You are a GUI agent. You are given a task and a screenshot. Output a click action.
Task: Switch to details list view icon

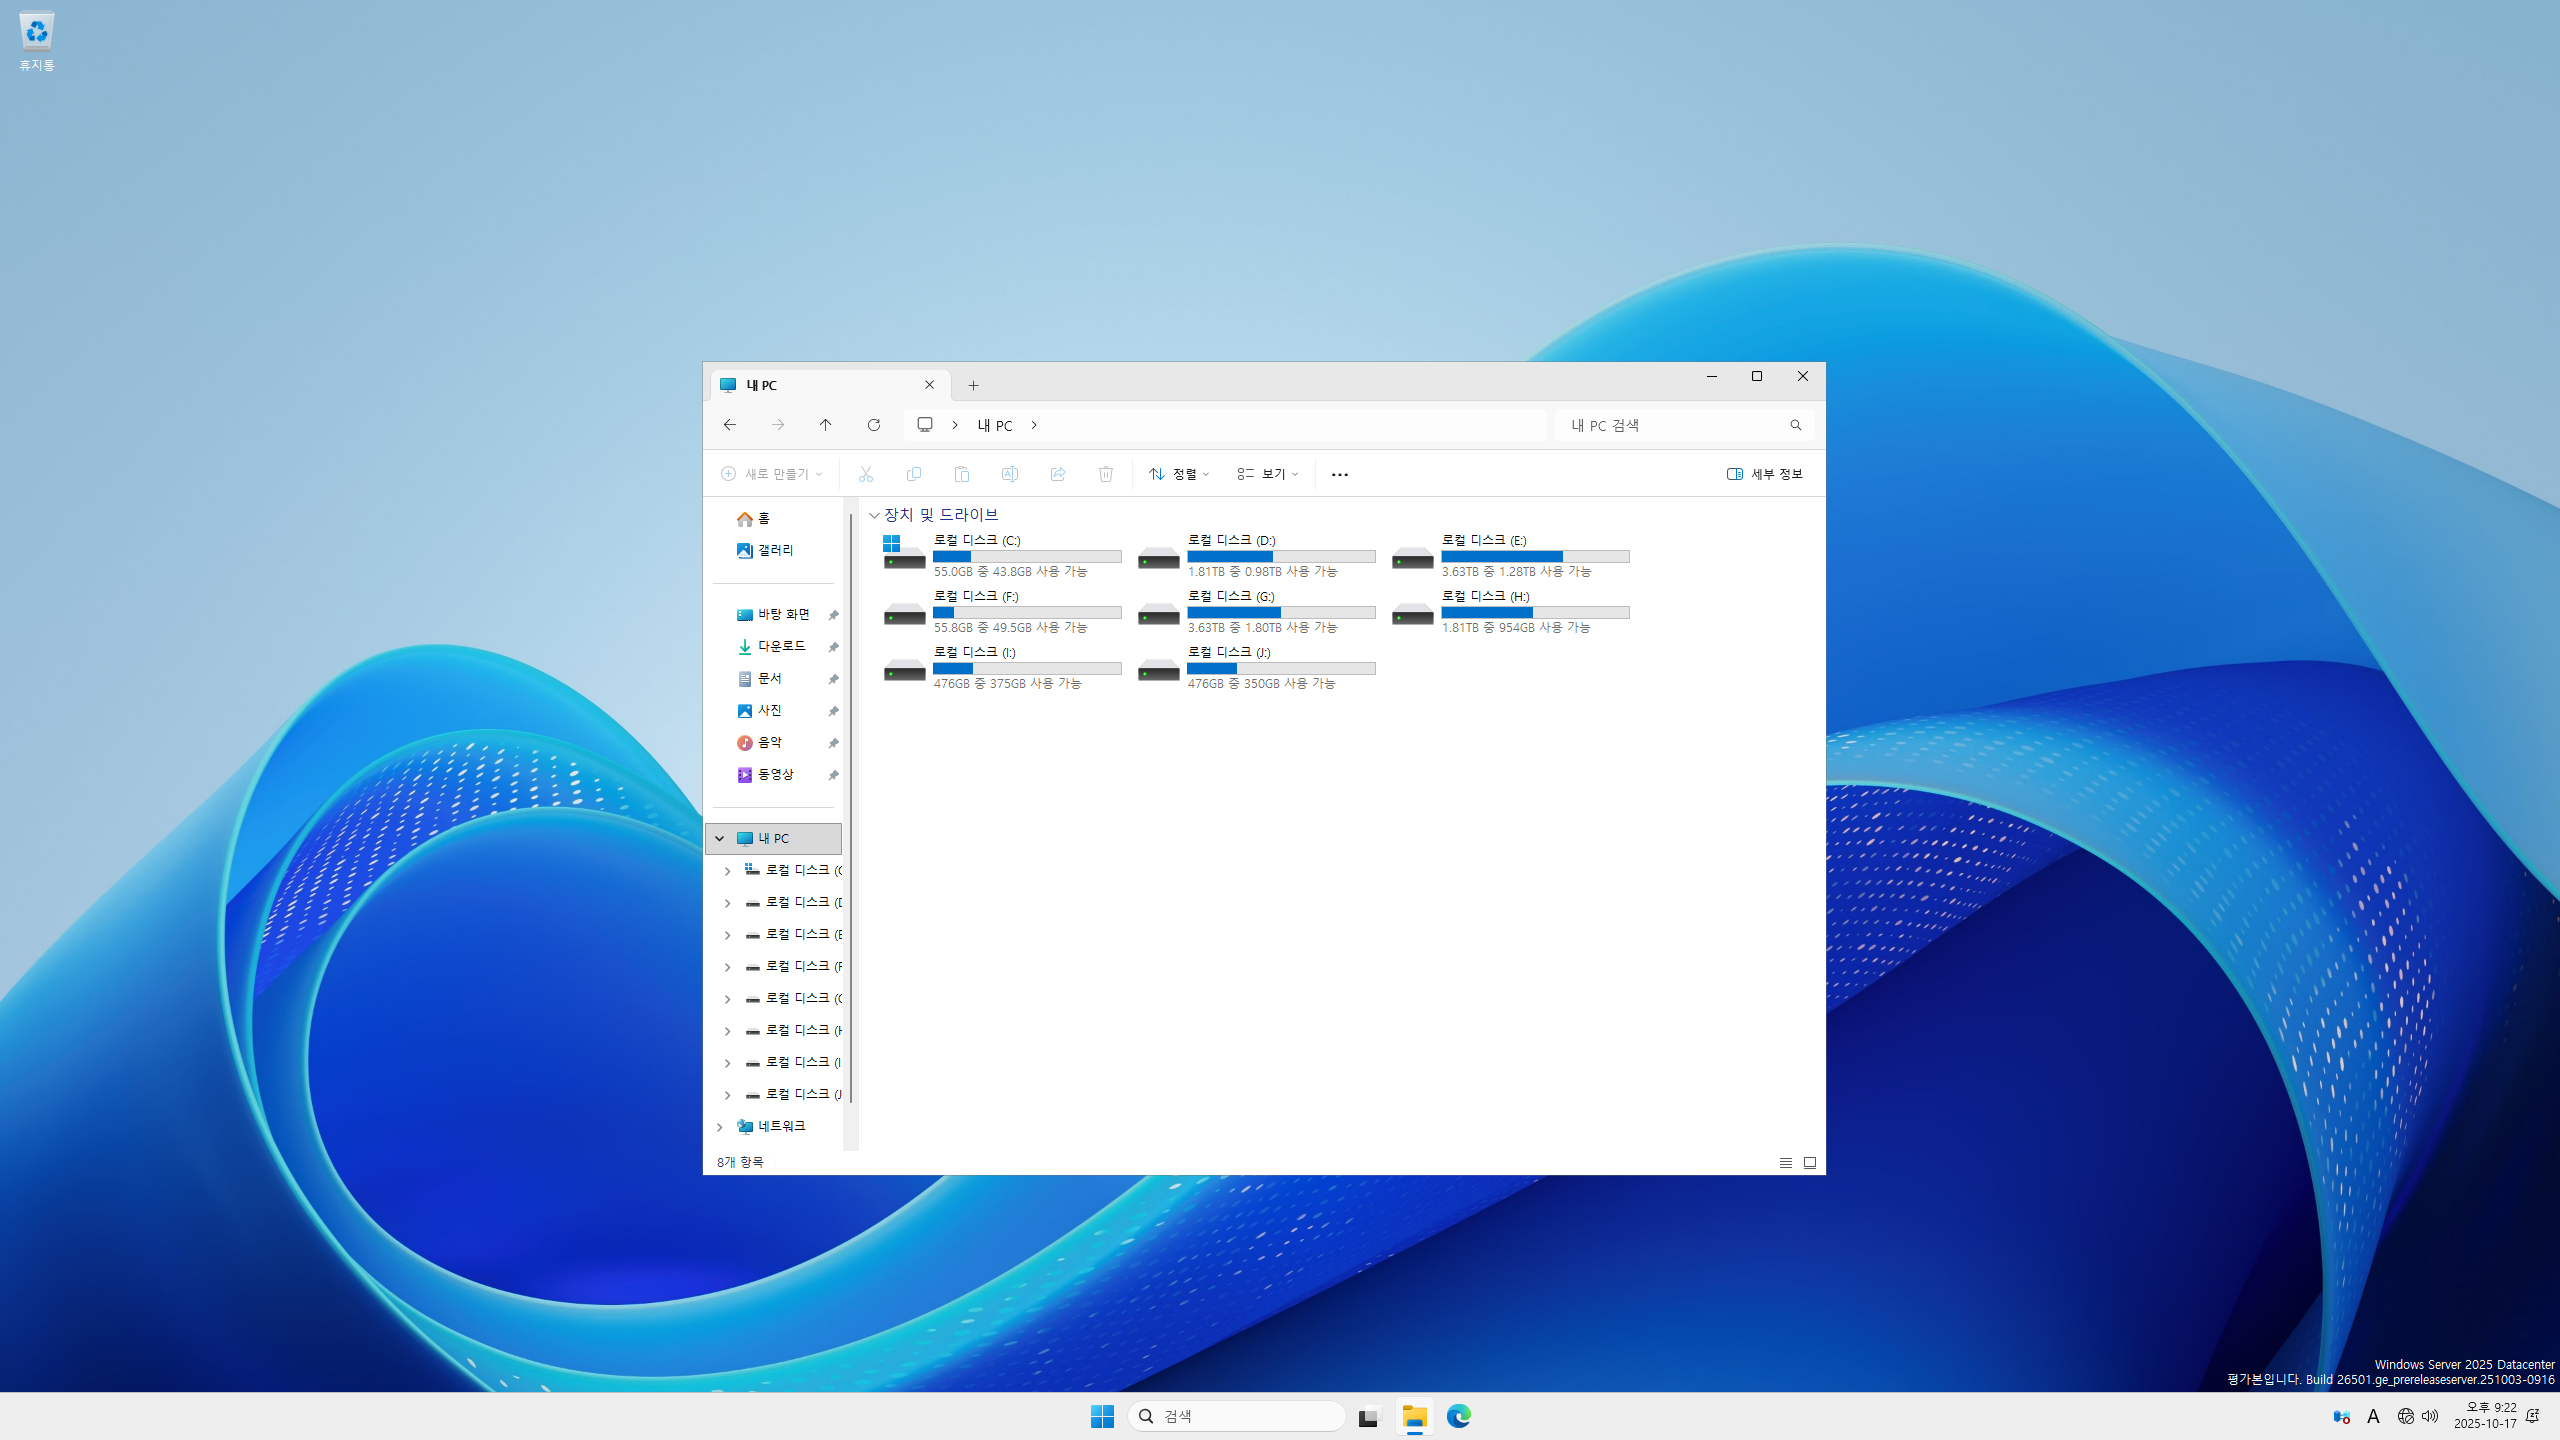point(1785,1162)
